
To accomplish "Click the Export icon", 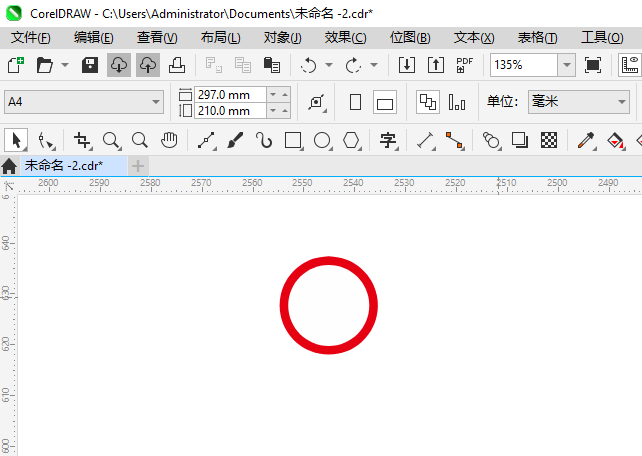I will click(436, 65).
